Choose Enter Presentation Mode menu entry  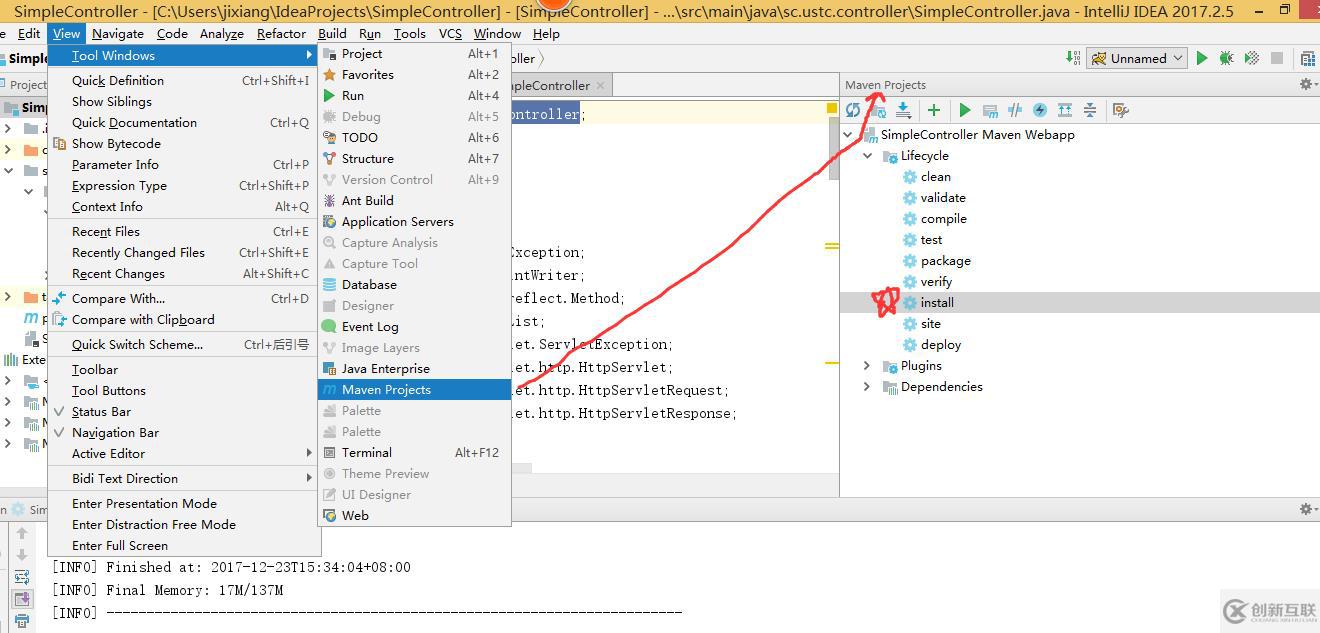[x=144, y=504]
